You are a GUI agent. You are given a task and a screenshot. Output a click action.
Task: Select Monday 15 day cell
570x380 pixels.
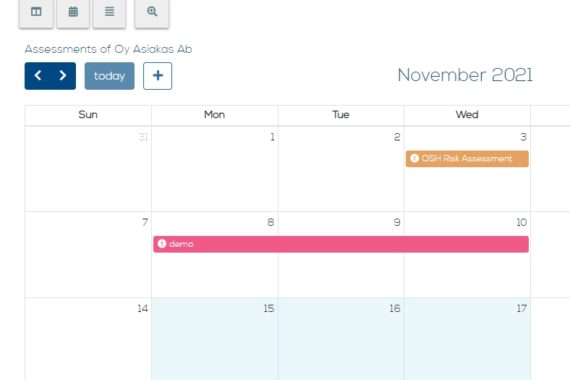point(214,339)
